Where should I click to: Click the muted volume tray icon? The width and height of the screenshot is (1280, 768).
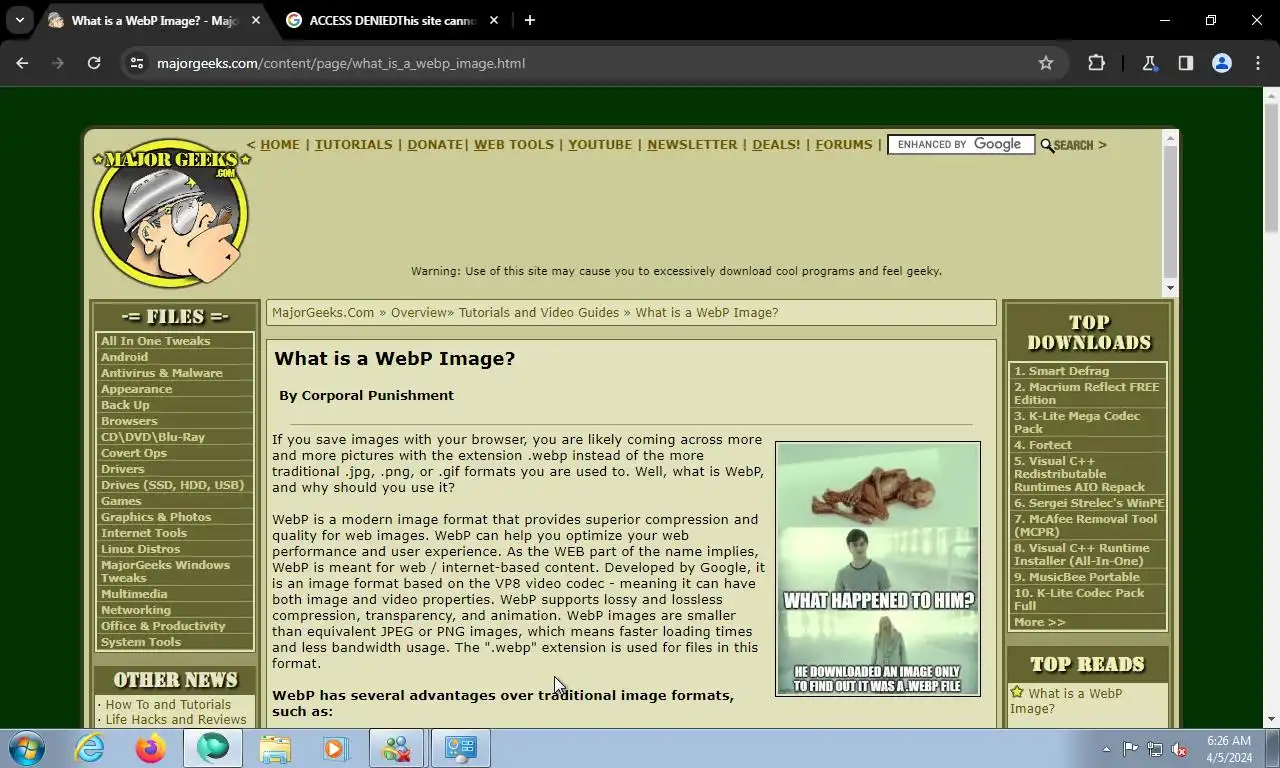(x=1179, y=749)
